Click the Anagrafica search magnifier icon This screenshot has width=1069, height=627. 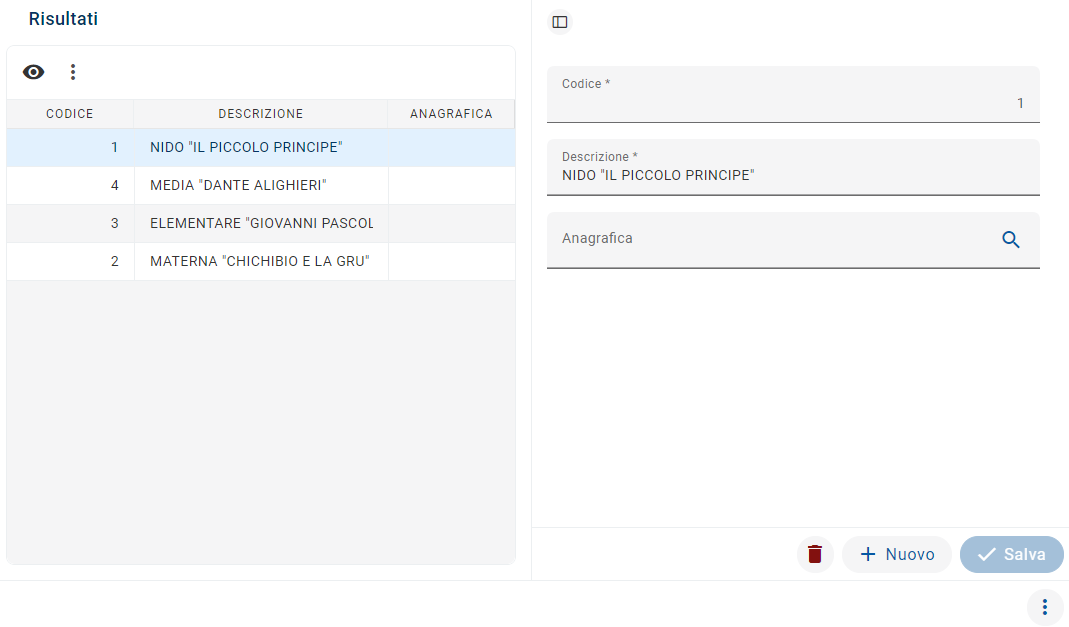(1011, 240)
